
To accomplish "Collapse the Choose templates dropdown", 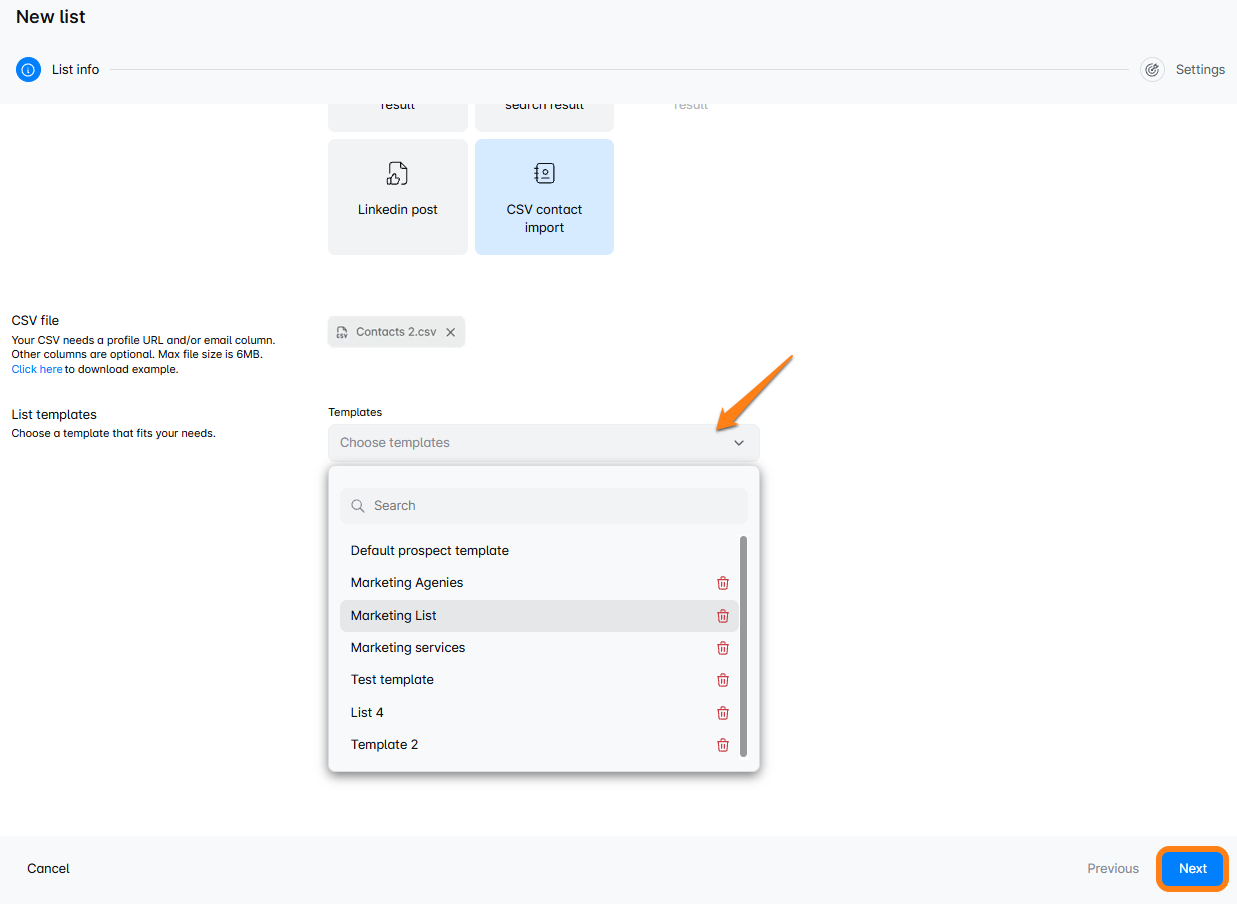I will click(544, 443).
